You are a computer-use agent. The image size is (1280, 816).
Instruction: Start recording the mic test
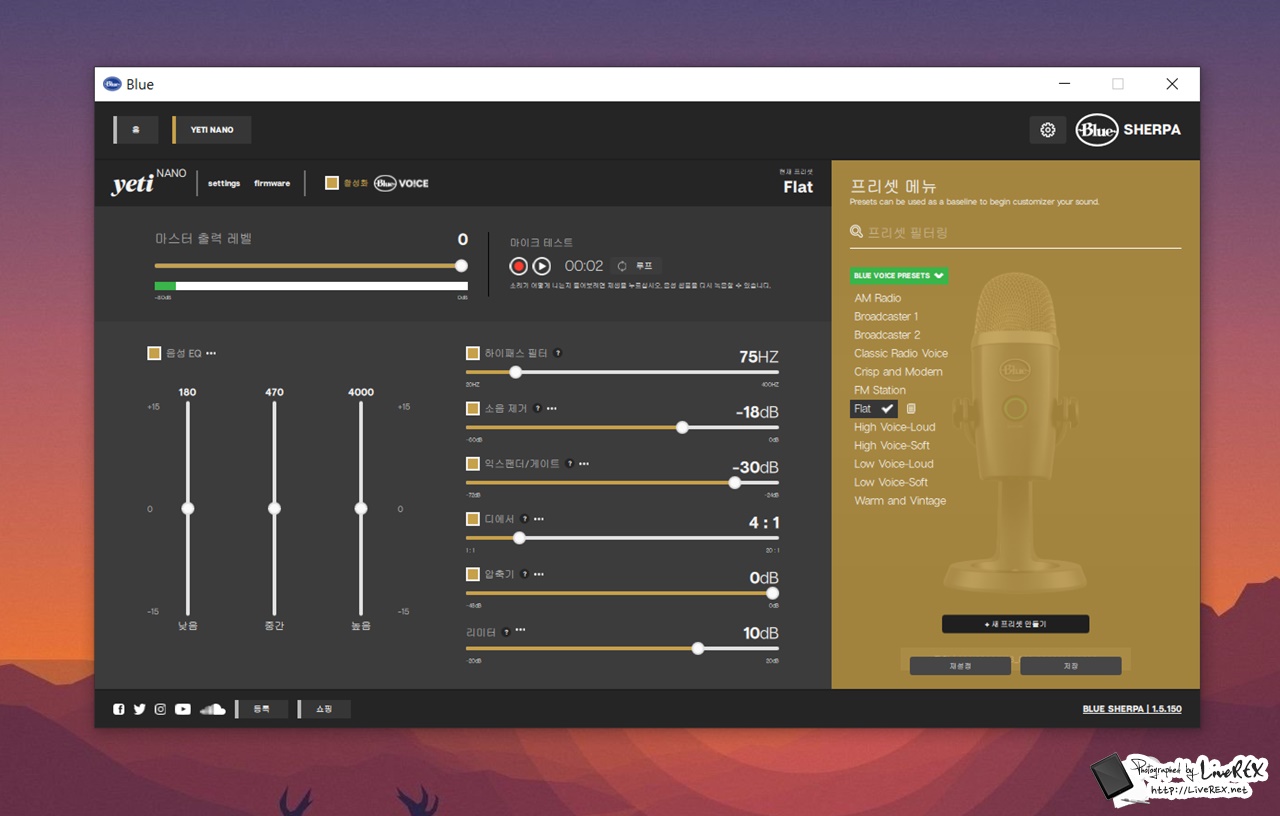(x=518, y=266)
